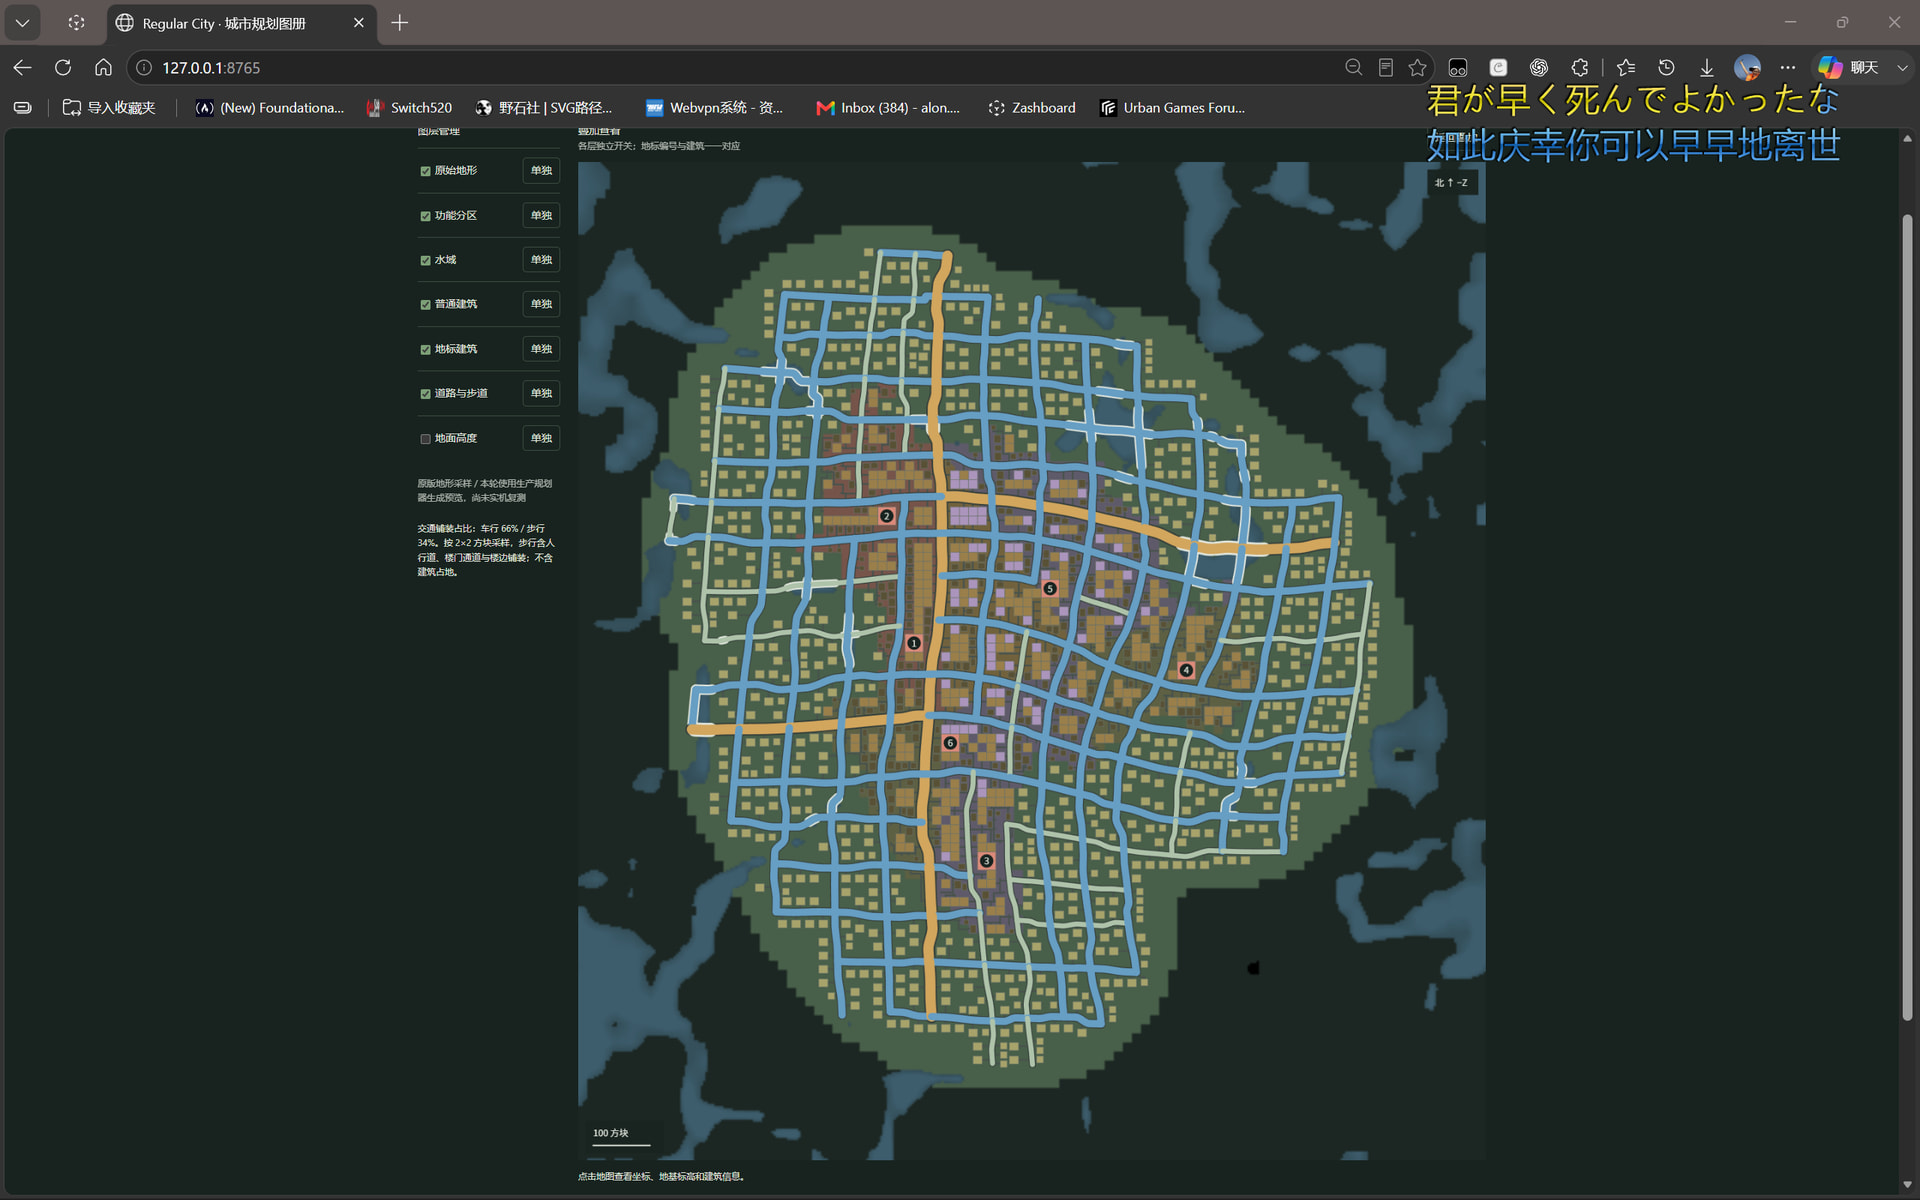The width and height of the screenshot is (1920, 1200).
Task: Expand the chat sidebar chevron
Action: click(1902, 67)
